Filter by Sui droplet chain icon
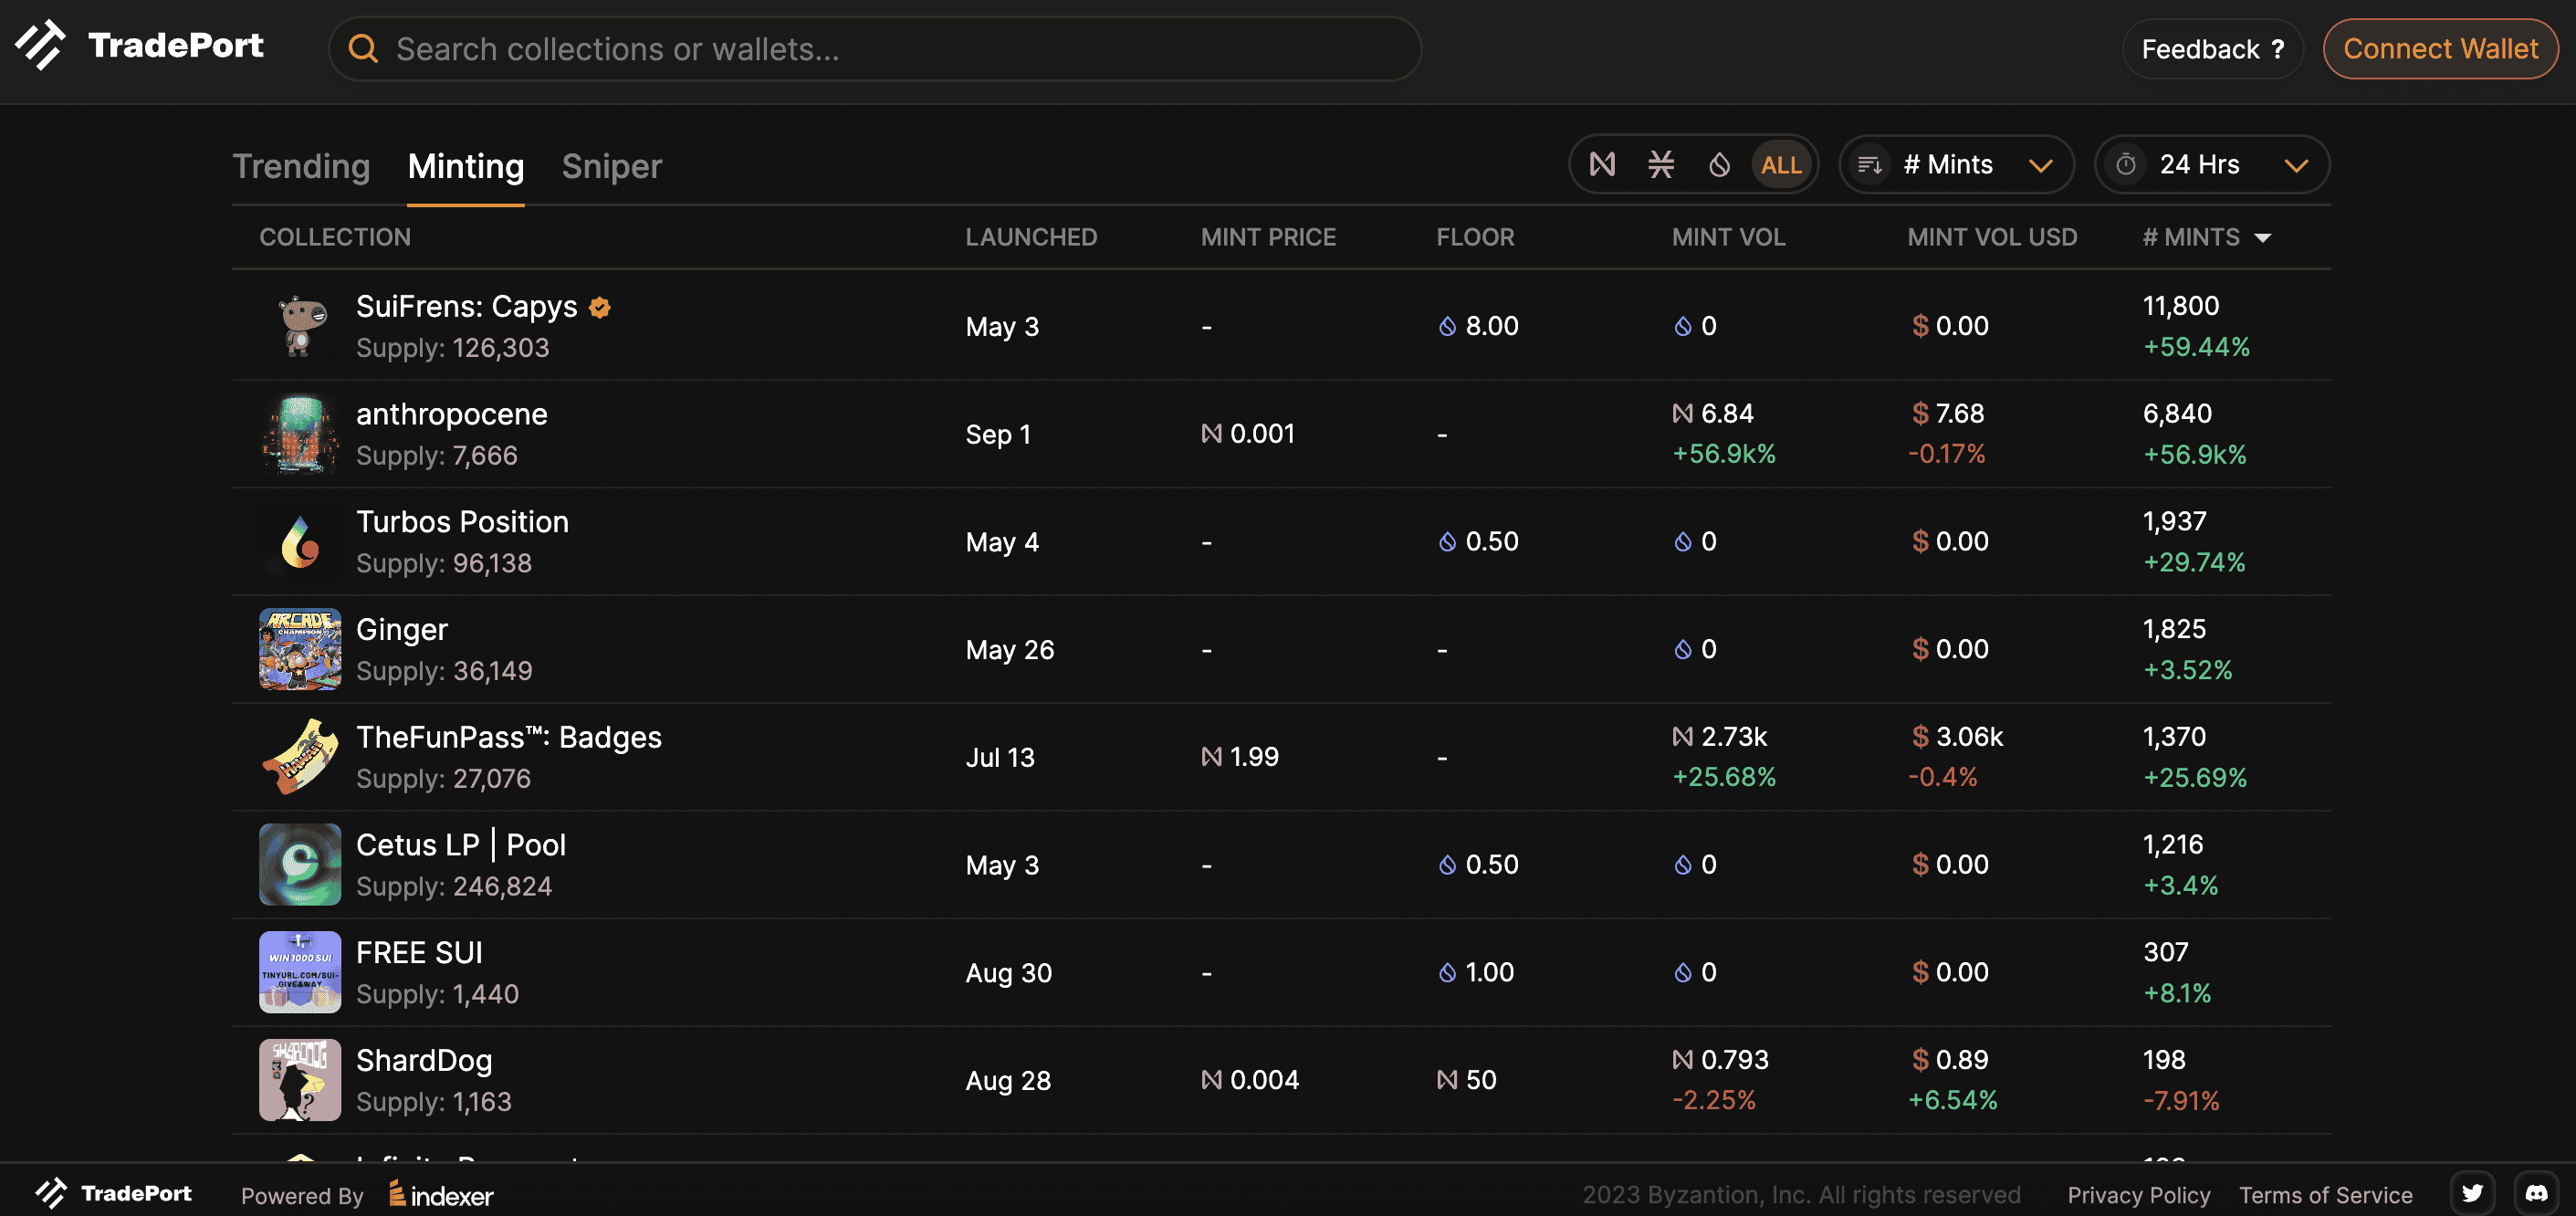The height and width of the screenshot is (1216, 2576). tap(1719, 164)
